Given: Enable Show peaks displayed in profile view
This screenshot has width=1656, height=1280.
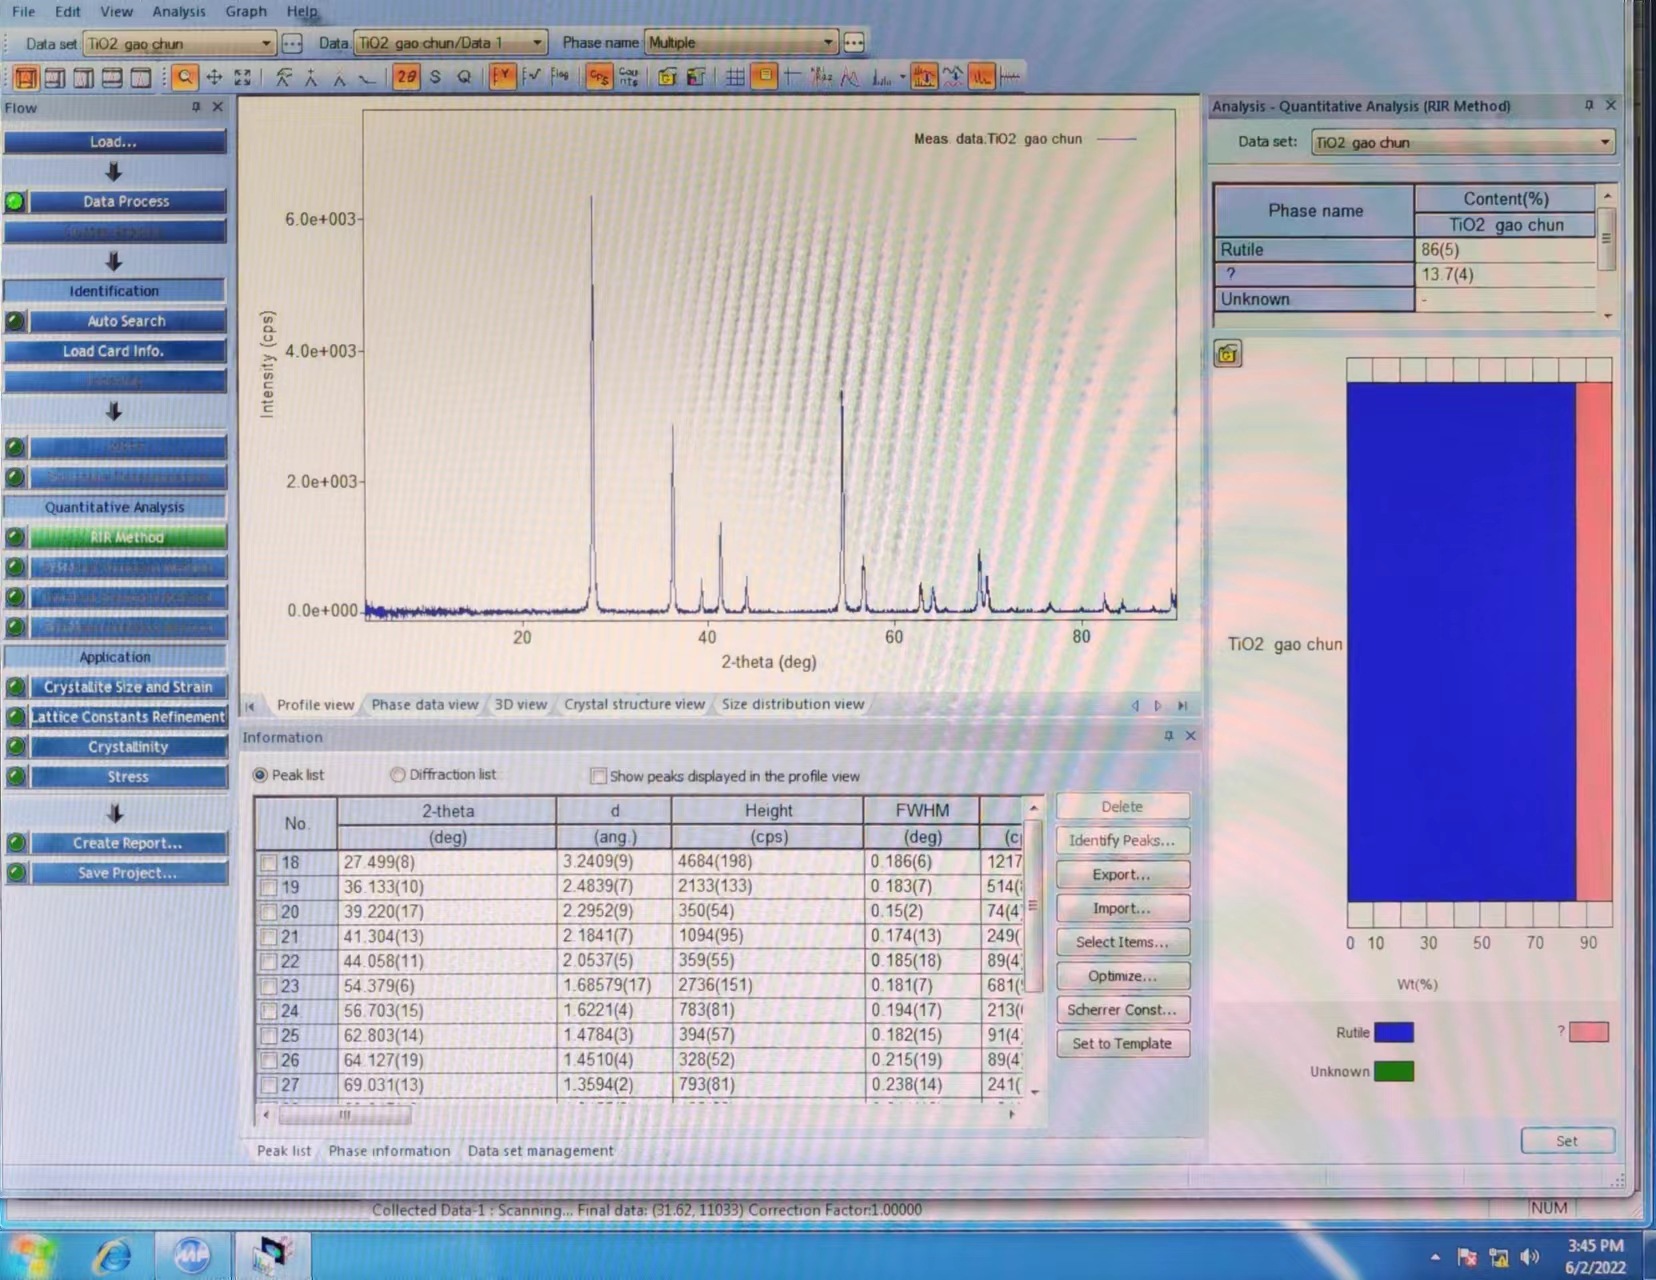Looking at the screenshot, I should [x=598, y=776].
